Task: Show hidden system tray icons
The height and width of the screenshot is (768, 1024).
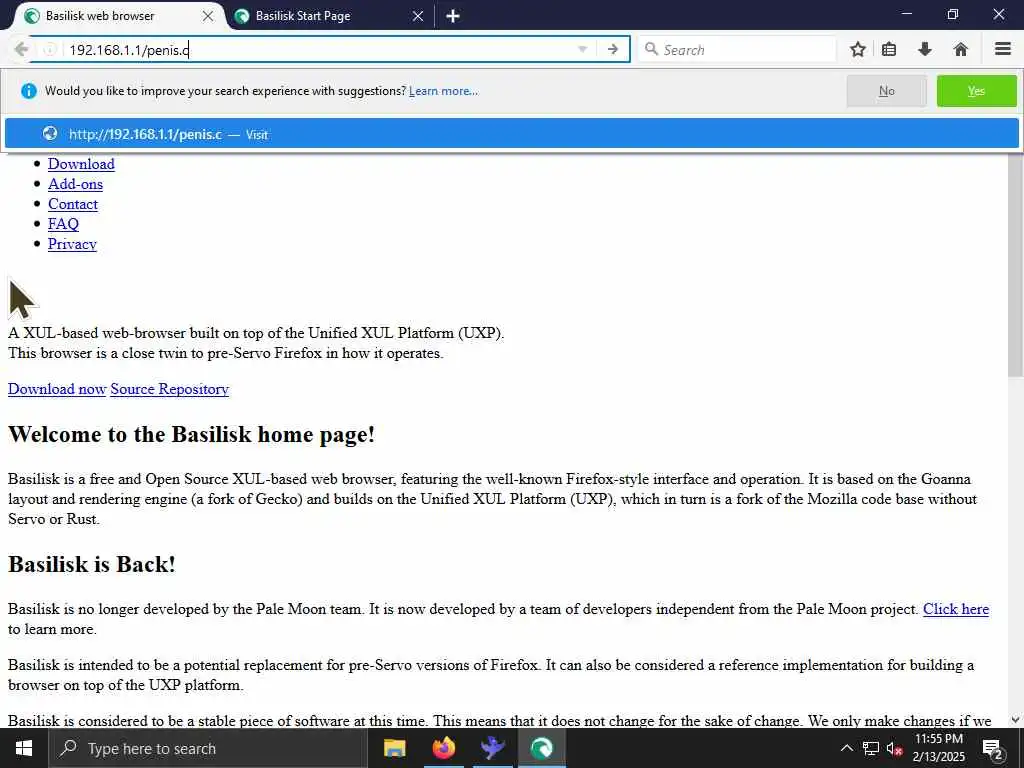Action: 846,748
